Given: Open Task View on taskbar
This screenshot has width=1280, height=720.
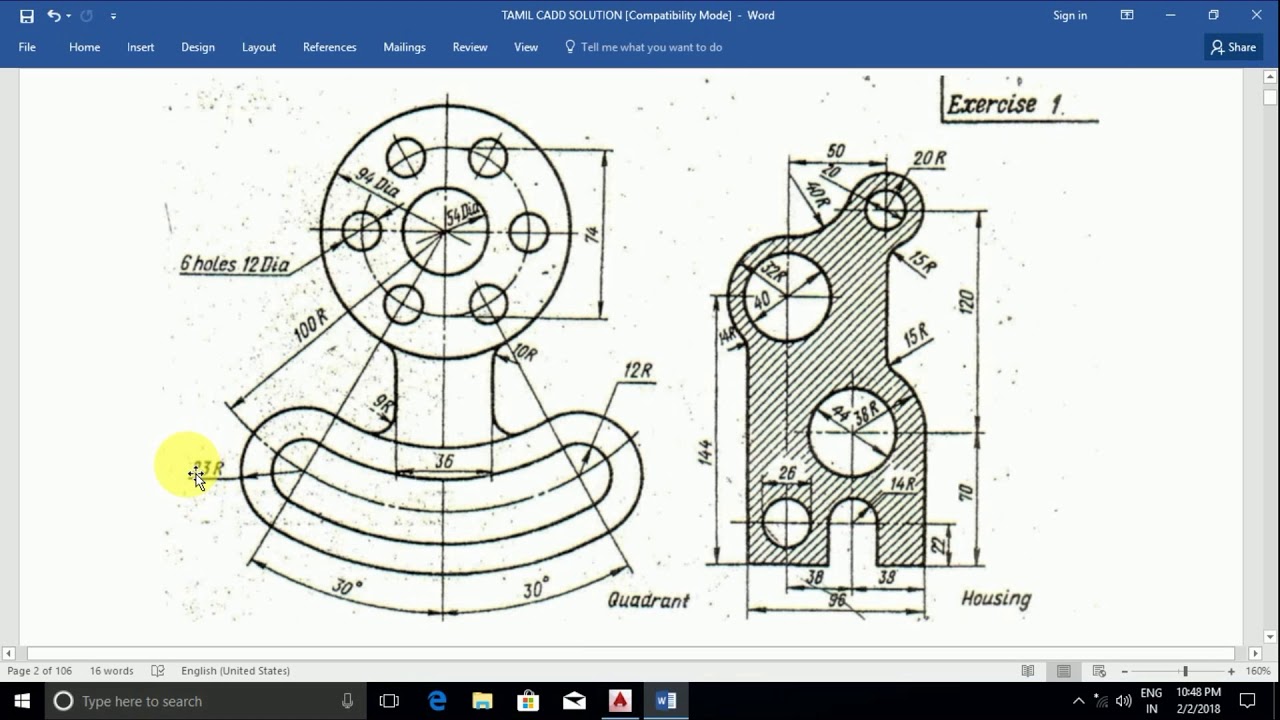Looking at the screenshot, I should (389, 701).
